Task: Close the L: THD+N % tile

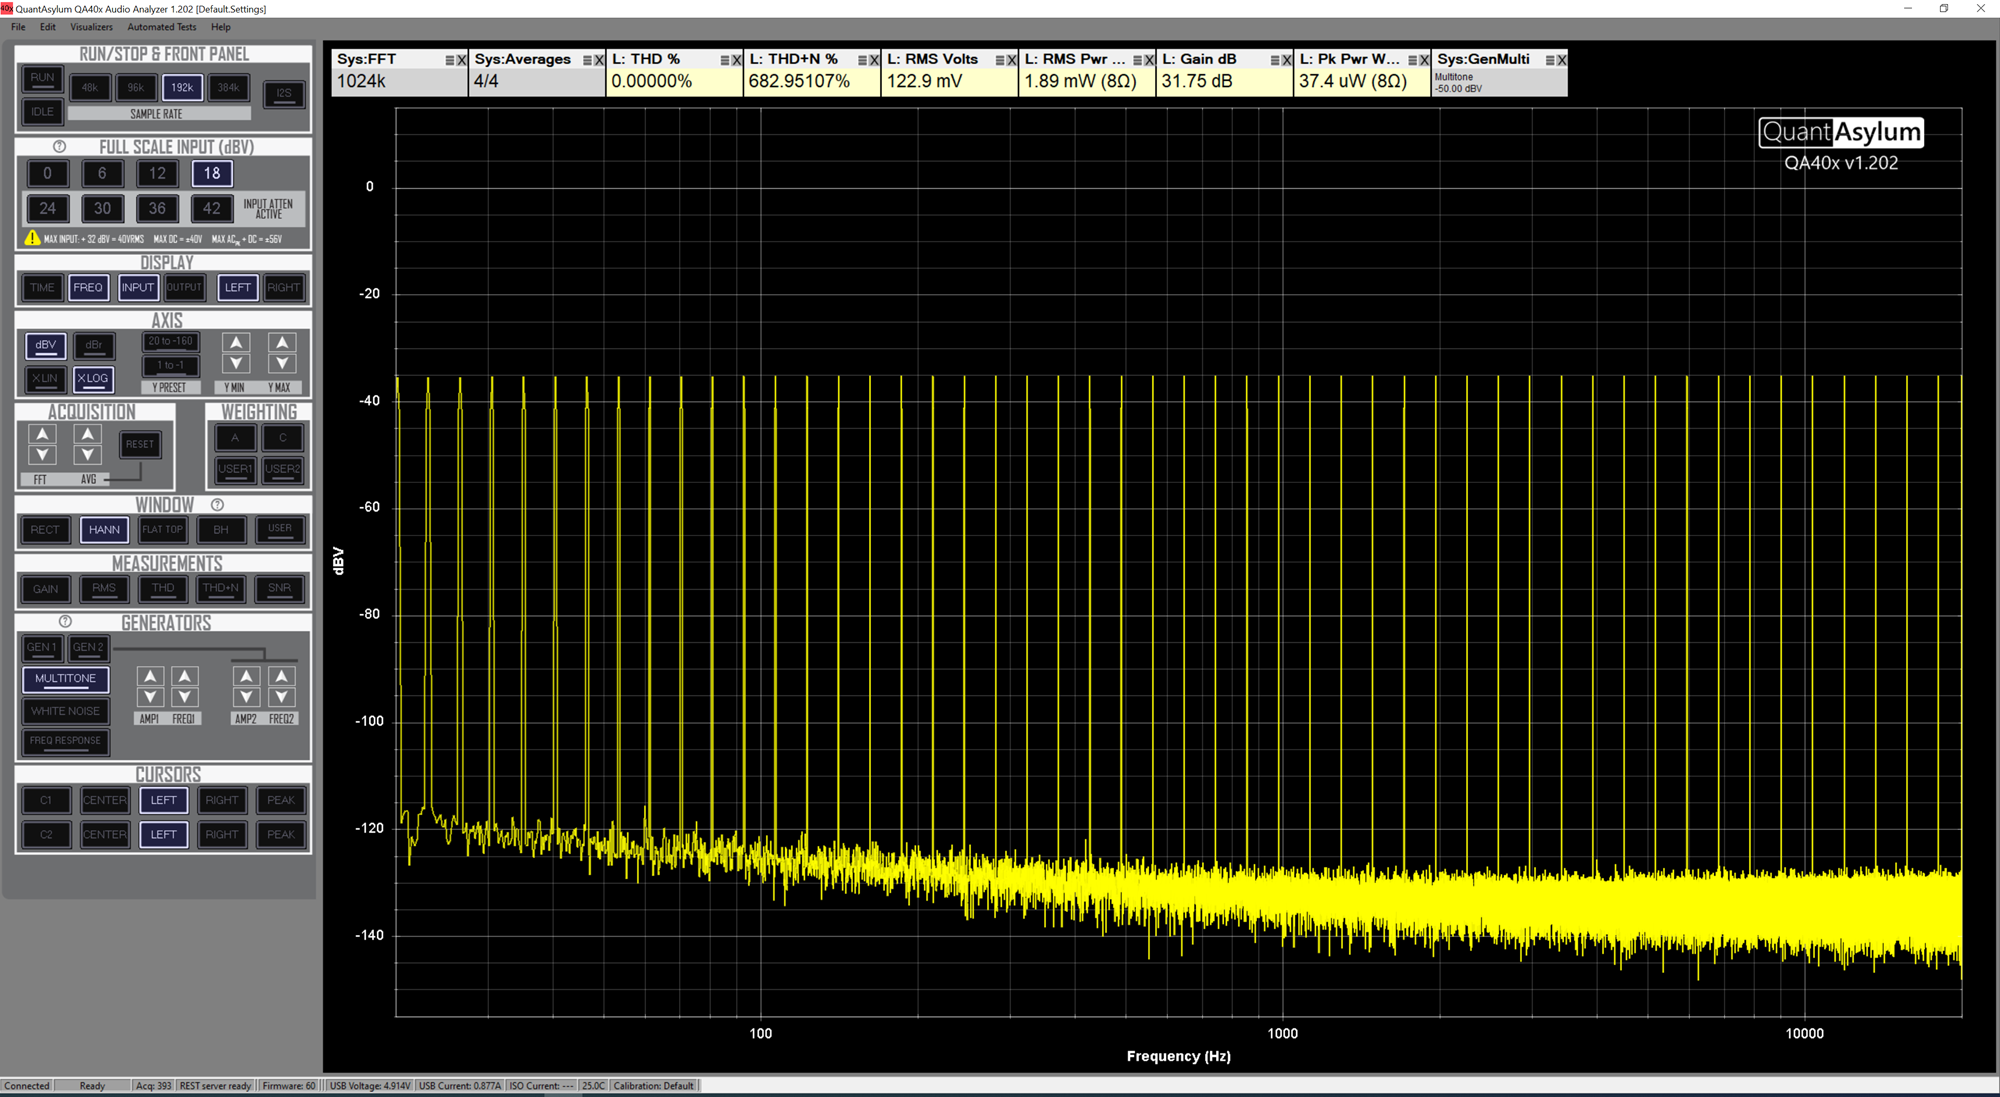Action: pos(874,60)
